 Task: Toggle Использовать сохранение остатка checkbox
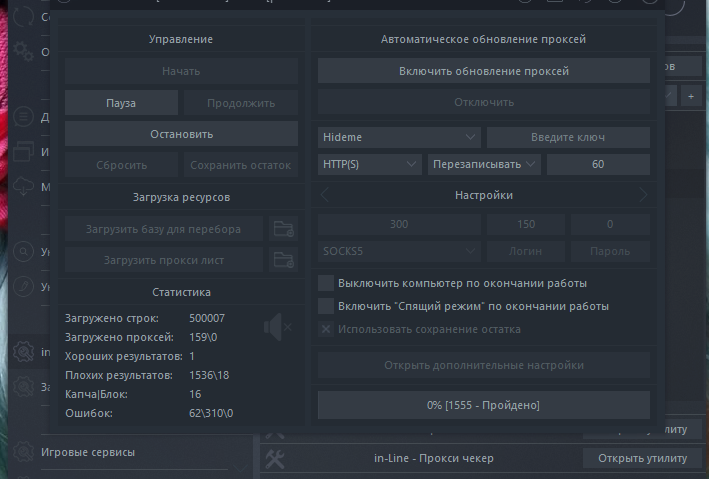coord(325,329)
